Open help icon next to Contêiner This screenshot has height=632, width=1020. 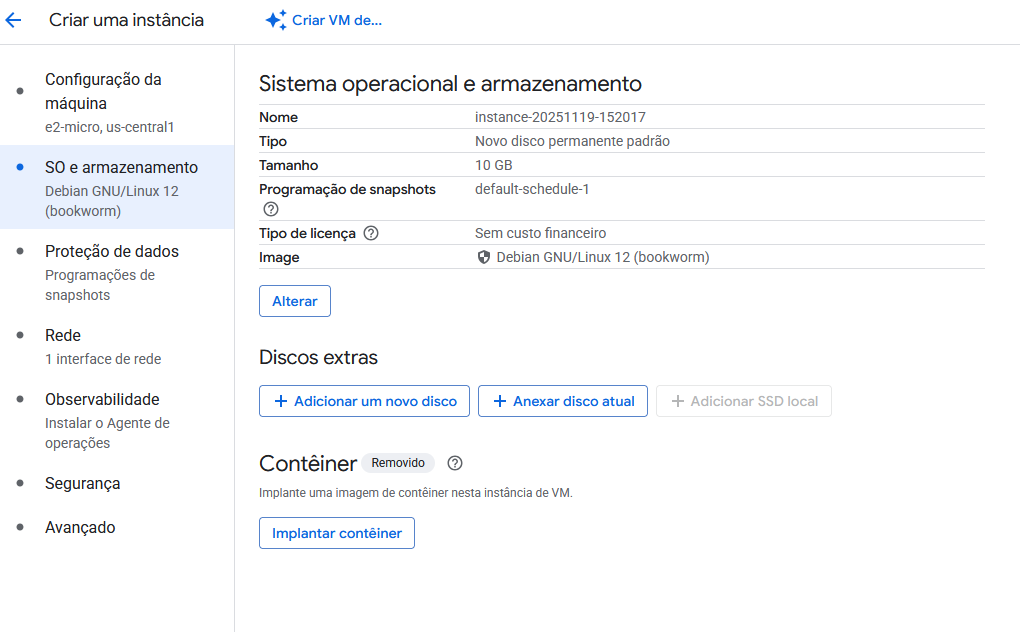coord(455,463)
